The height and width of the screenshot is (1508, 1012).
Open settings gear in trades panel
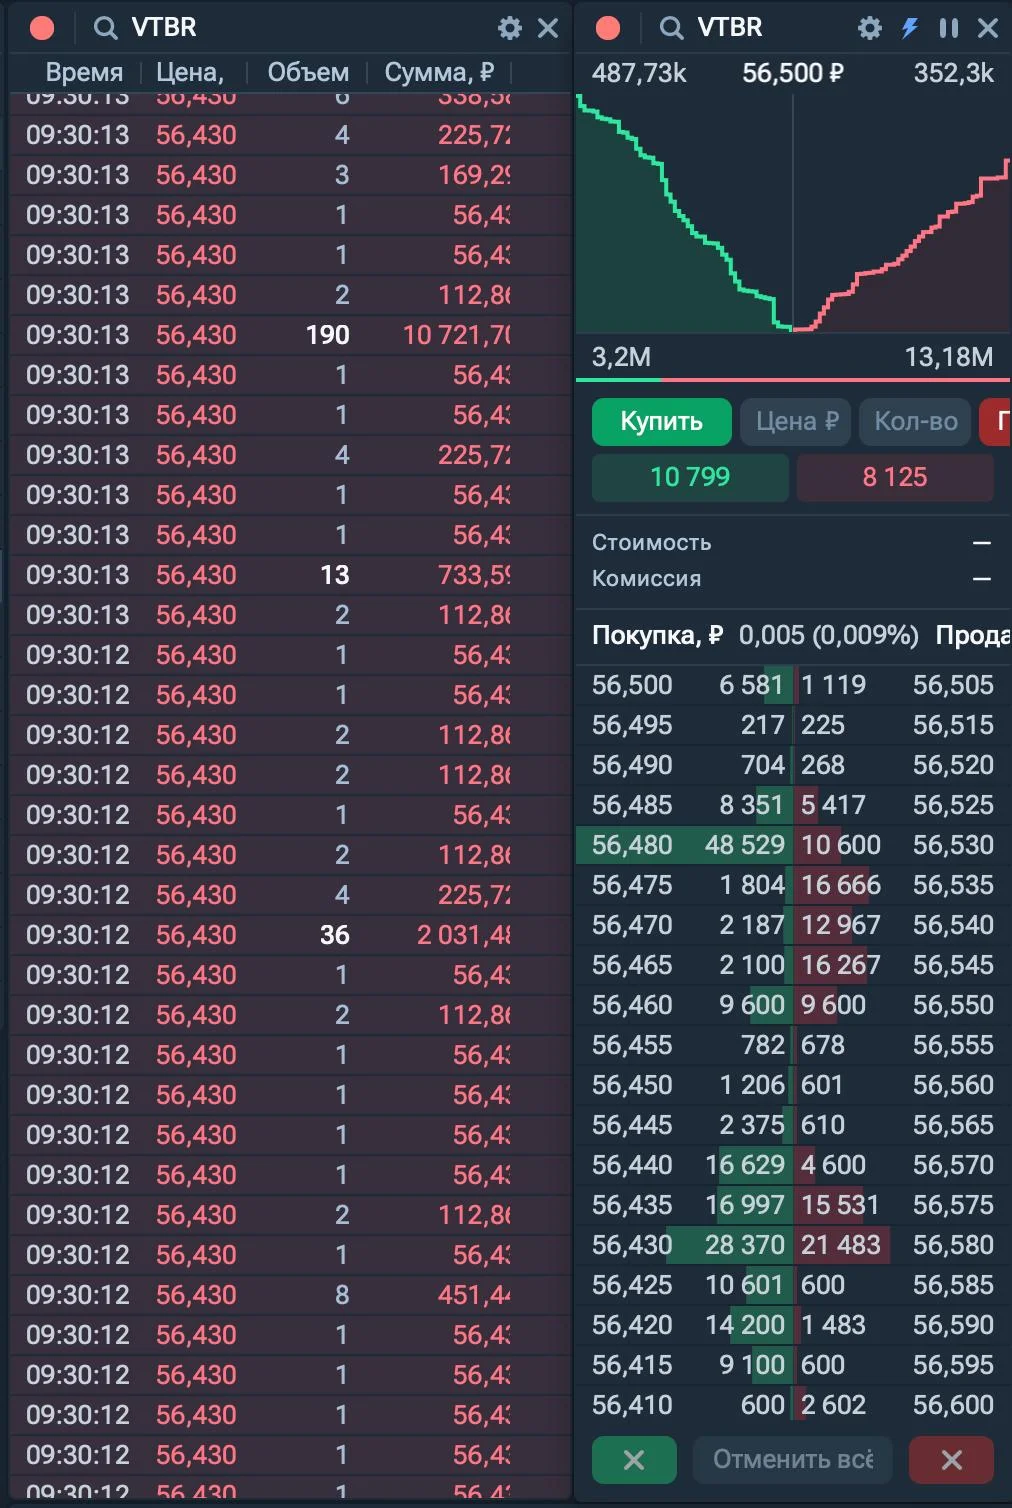tap(510, 28)
